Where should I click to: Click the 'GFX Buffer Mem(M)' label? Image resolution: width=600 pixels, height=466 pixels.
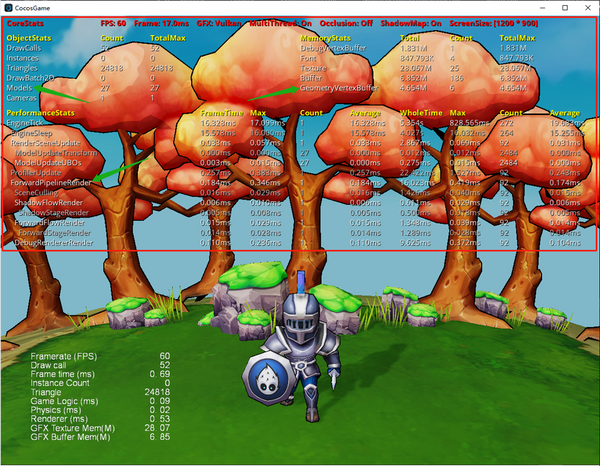(70, 437)
